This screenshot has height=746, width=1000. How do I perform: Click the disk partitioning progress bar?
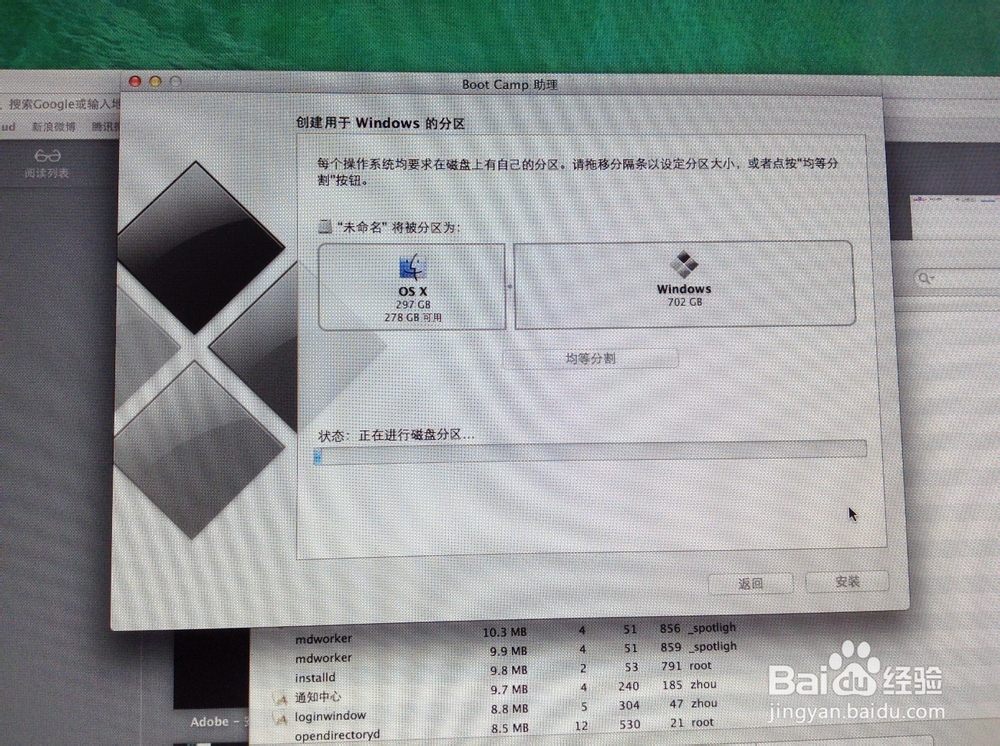coord(589,451)
